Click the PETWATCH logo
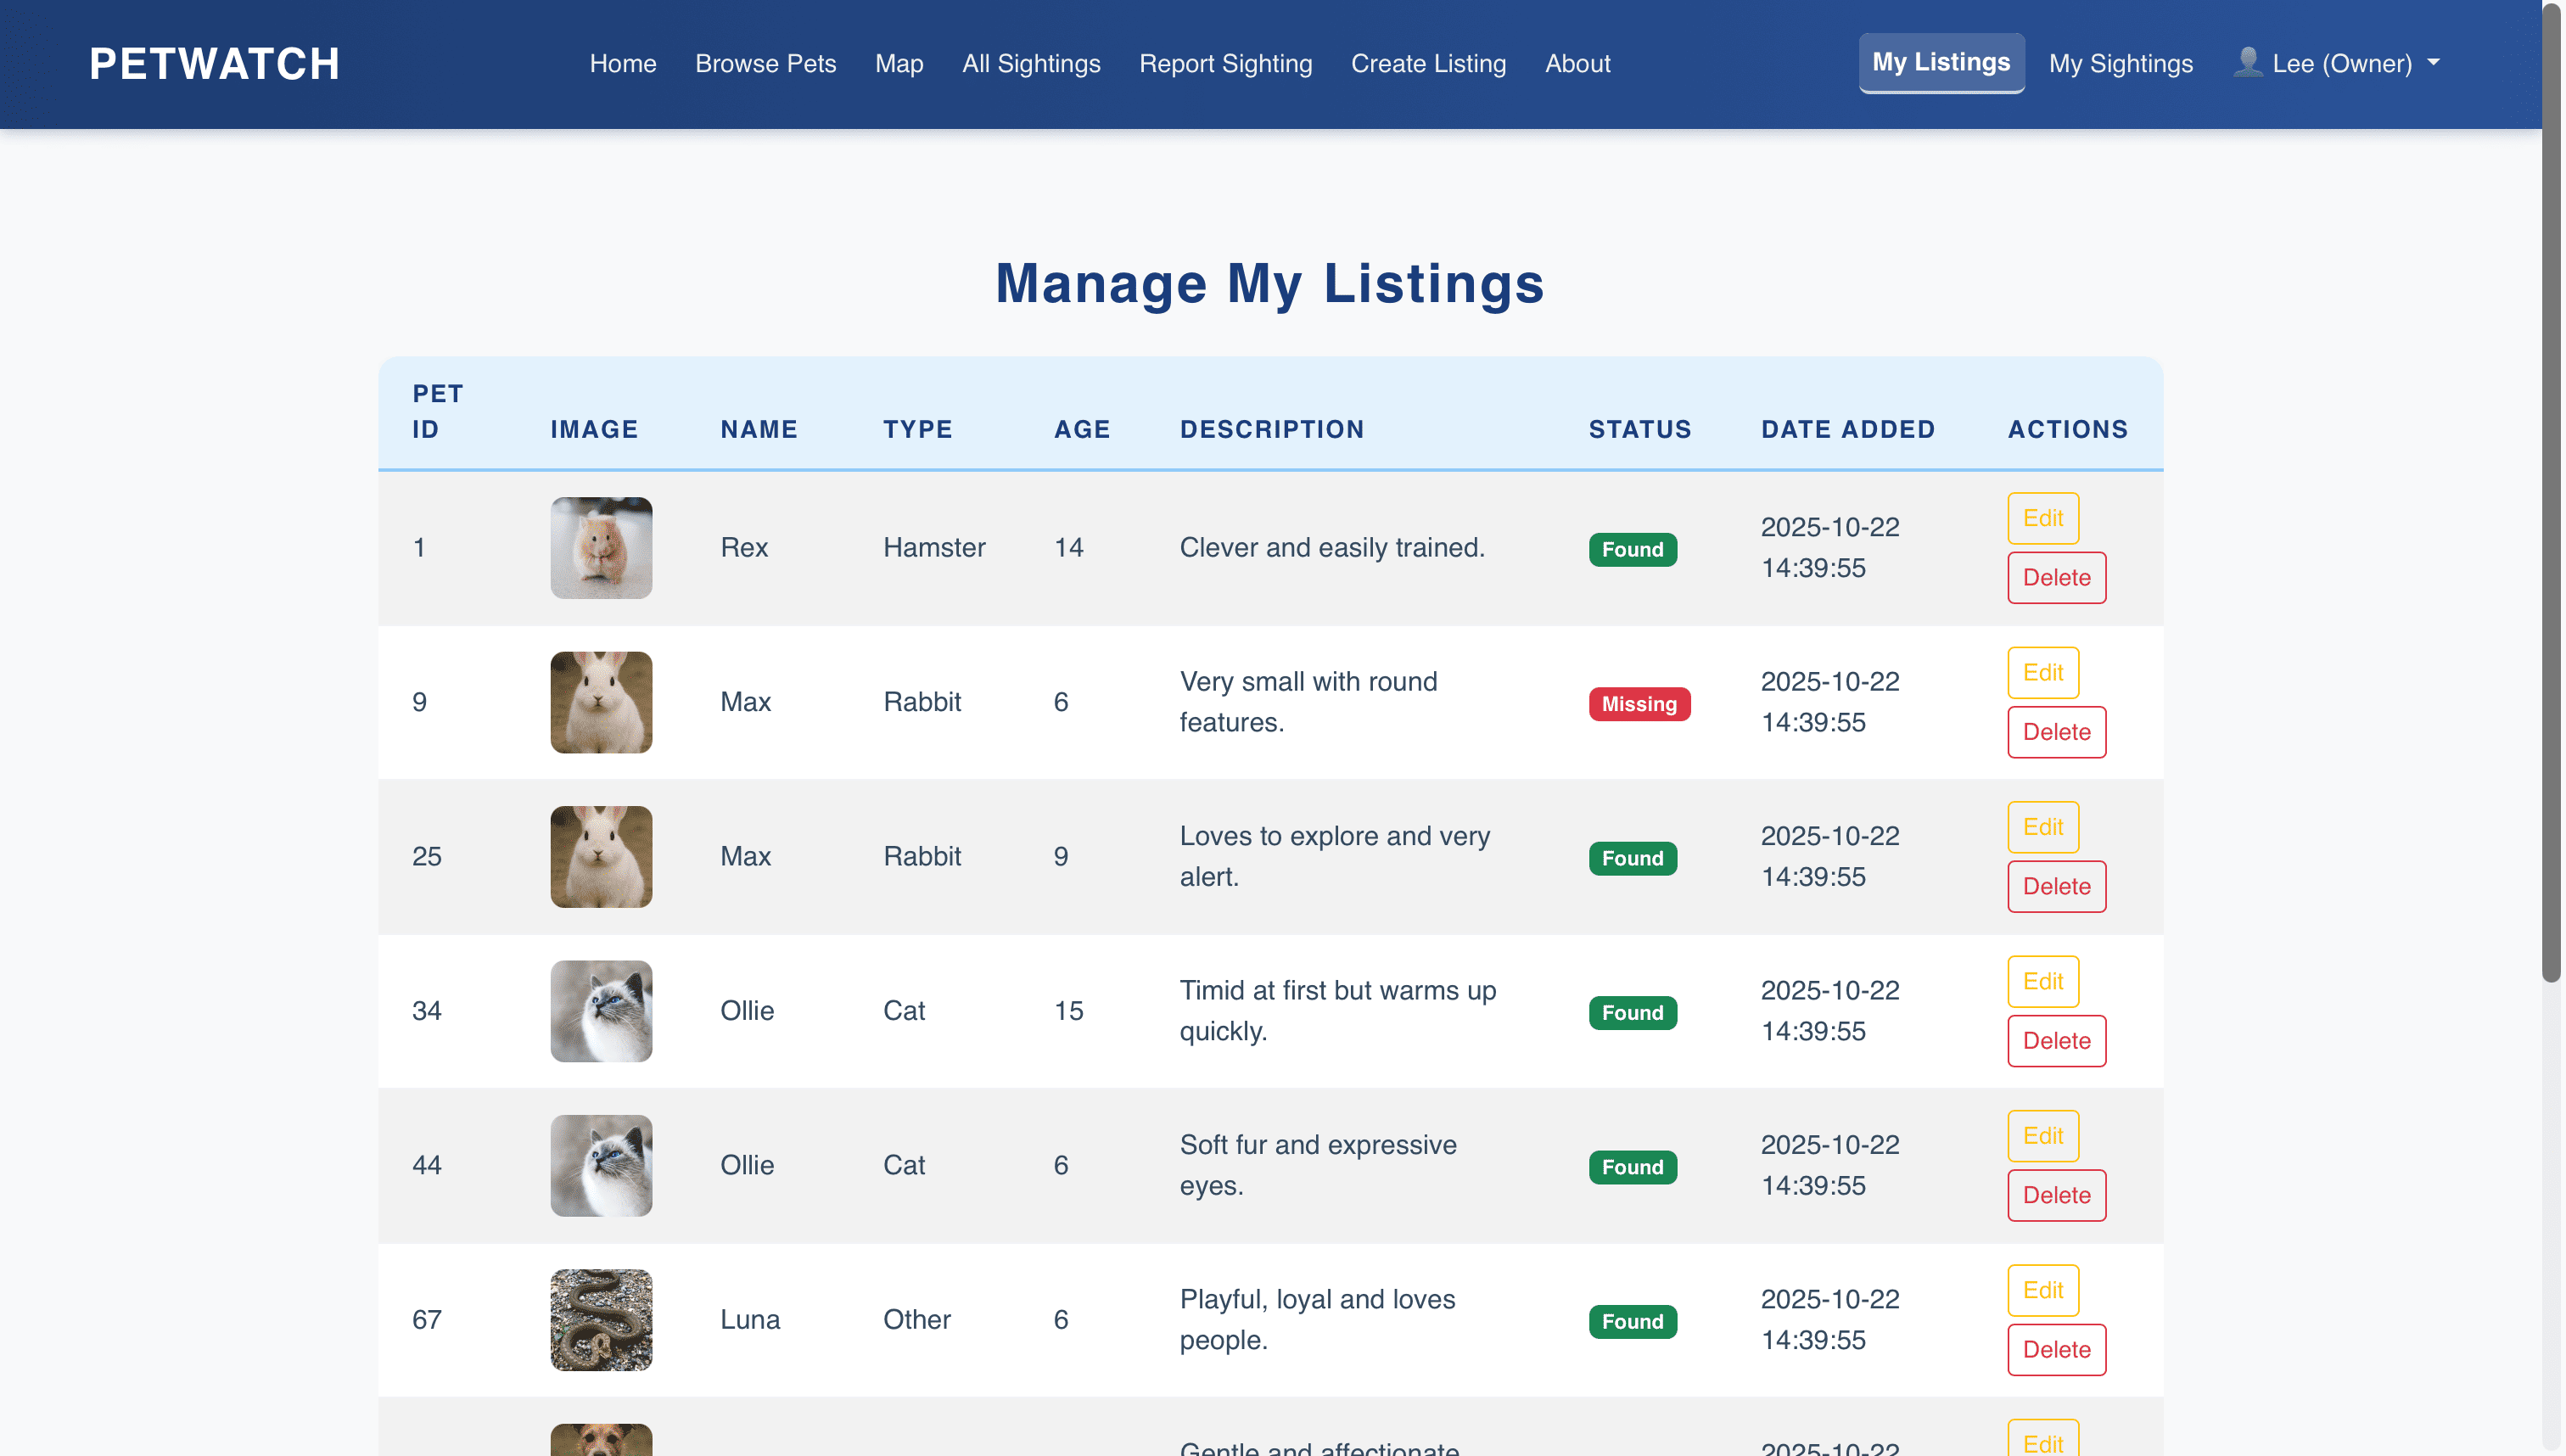The width and height of the screenshot is (2566, 1456). coord(213,63)
